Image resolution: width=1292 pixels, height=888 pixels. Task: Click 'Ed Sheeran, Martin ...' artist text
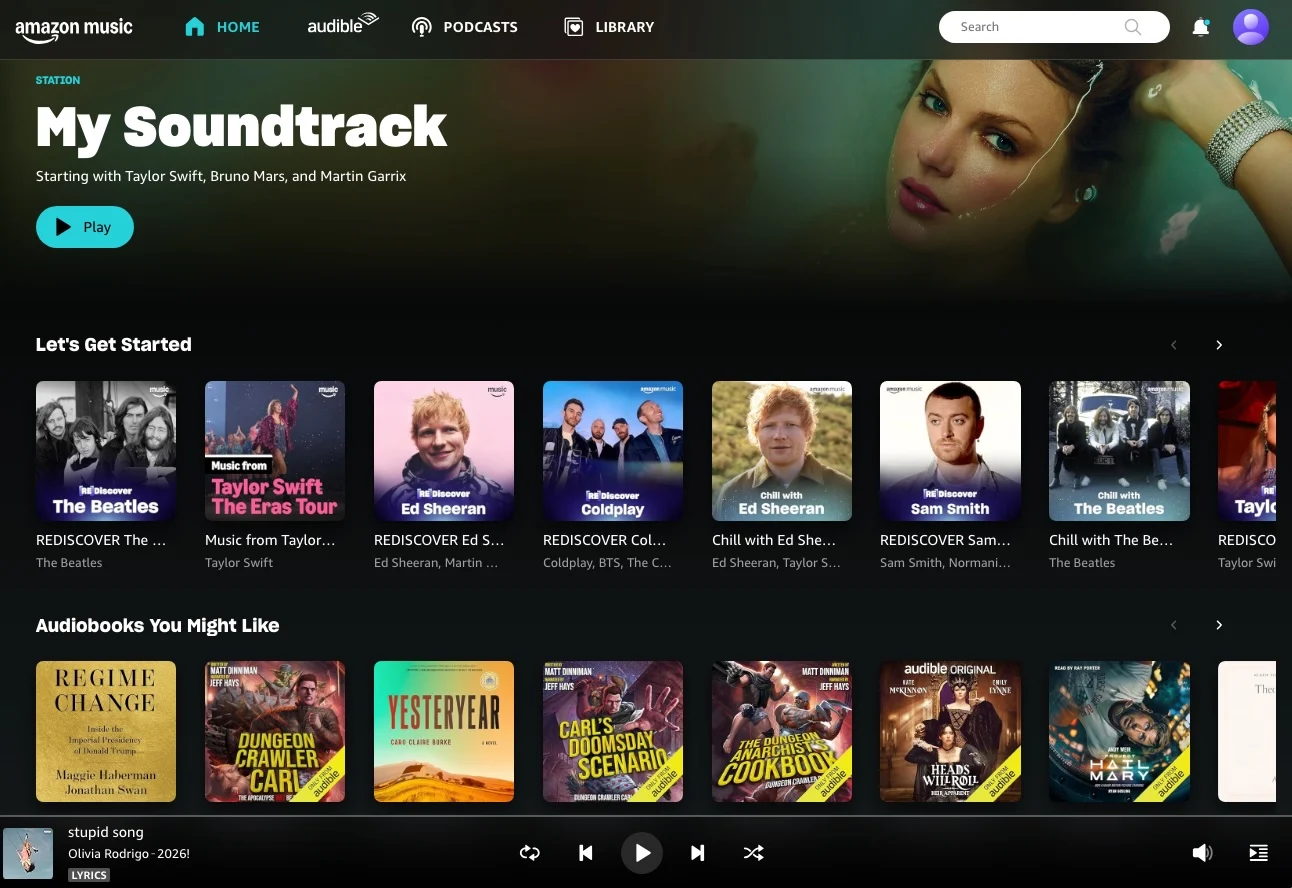436,563
